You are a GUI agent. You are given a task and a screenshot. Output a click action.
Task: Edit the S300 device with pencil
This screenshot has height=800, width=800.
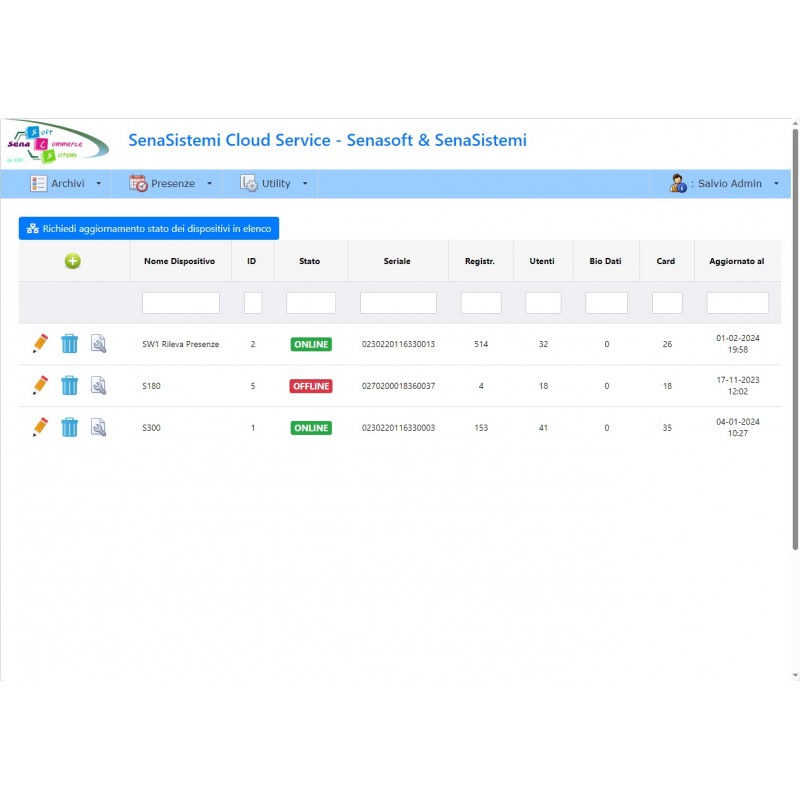click(x=40, y=427)
